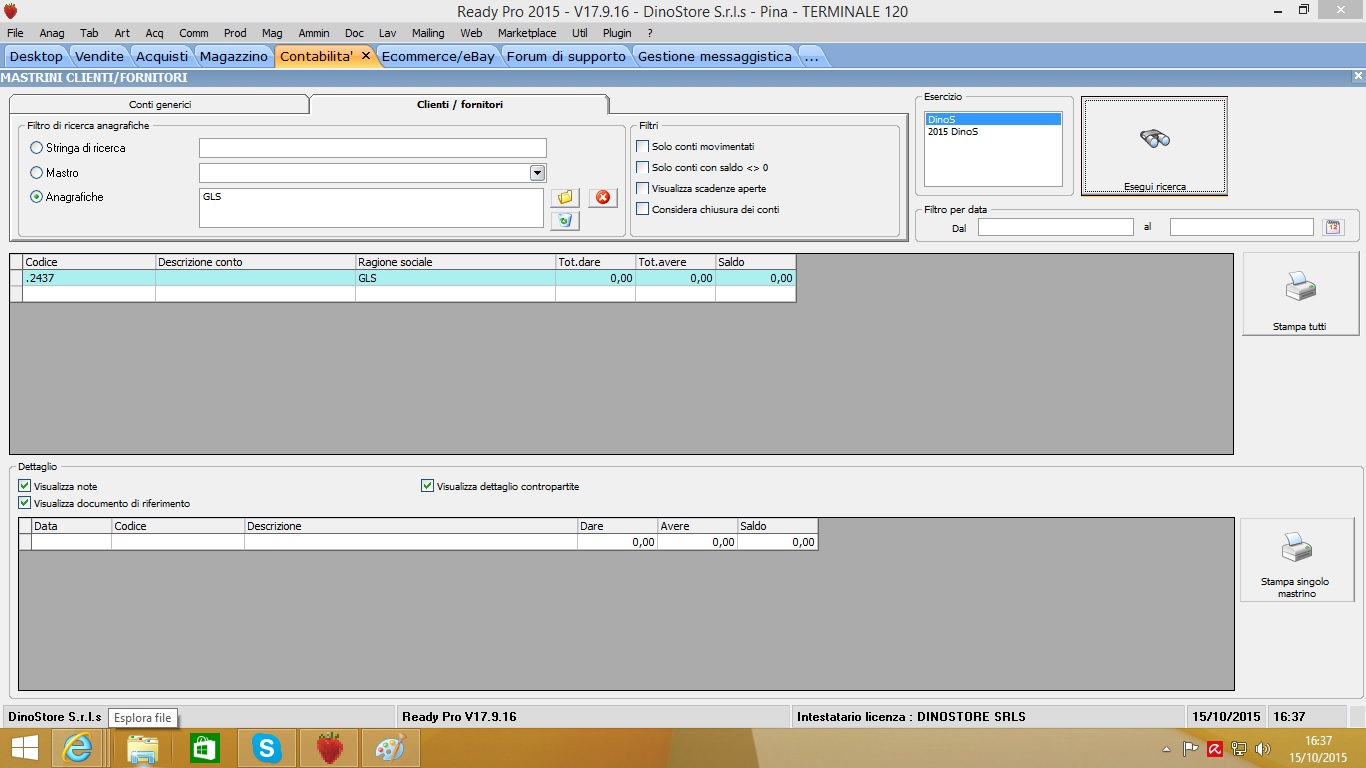Enable Solo conti con saldo <> 0
The image size is (1366, 768).
pyautogui.click(x=643, y=167)
